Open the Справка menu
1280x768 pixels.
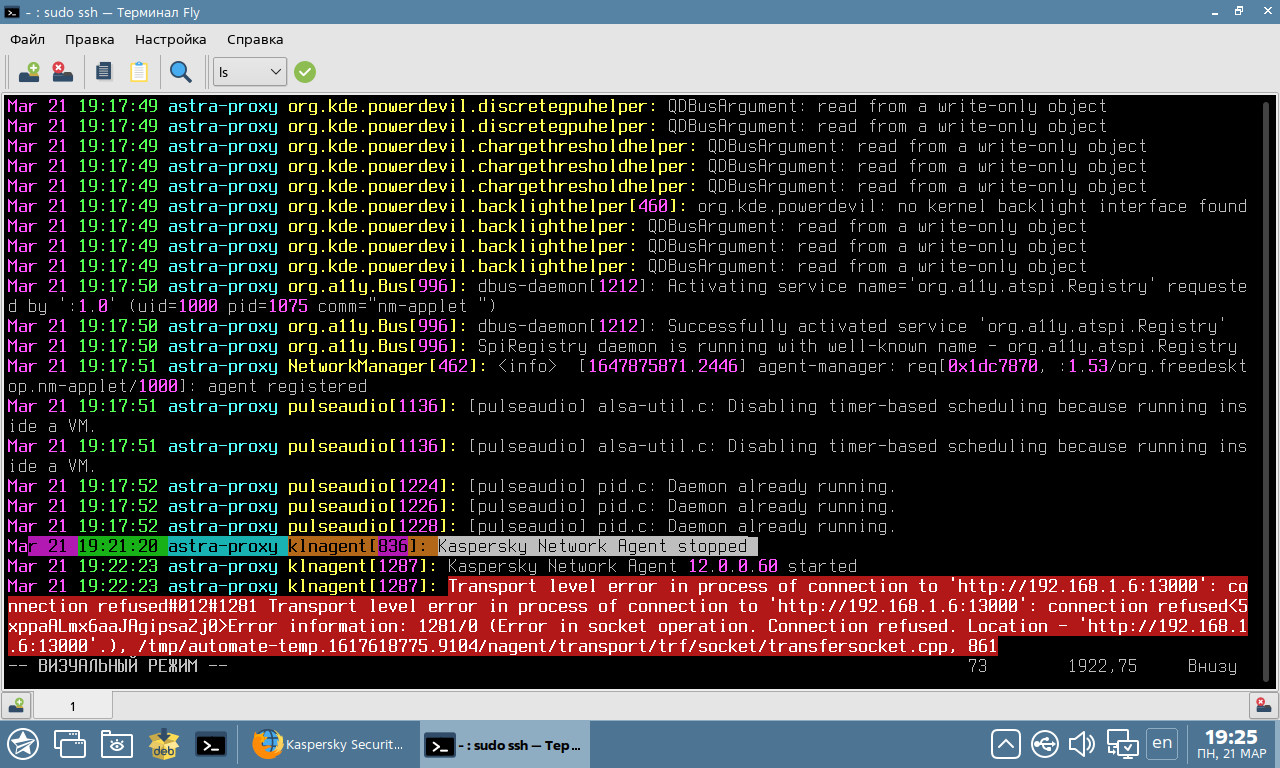pyautogui.click(x=255, y=39)
